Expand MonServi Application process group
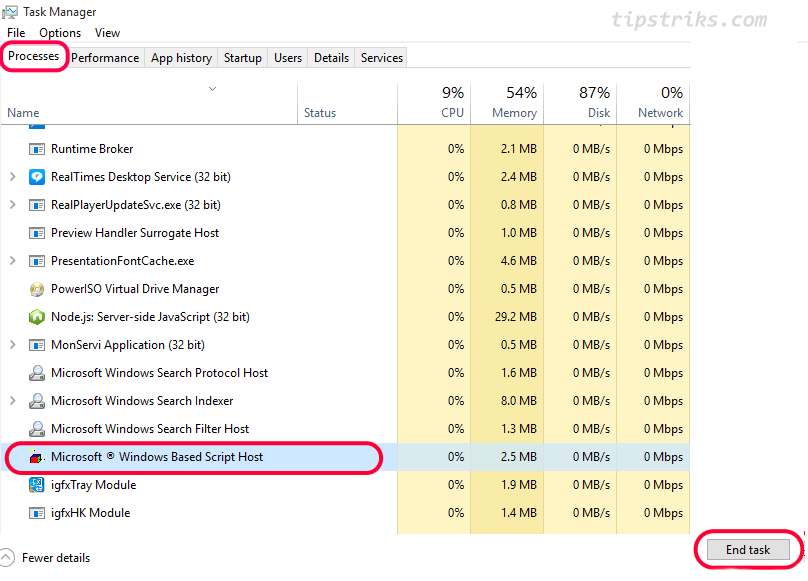 click(13, 345)
